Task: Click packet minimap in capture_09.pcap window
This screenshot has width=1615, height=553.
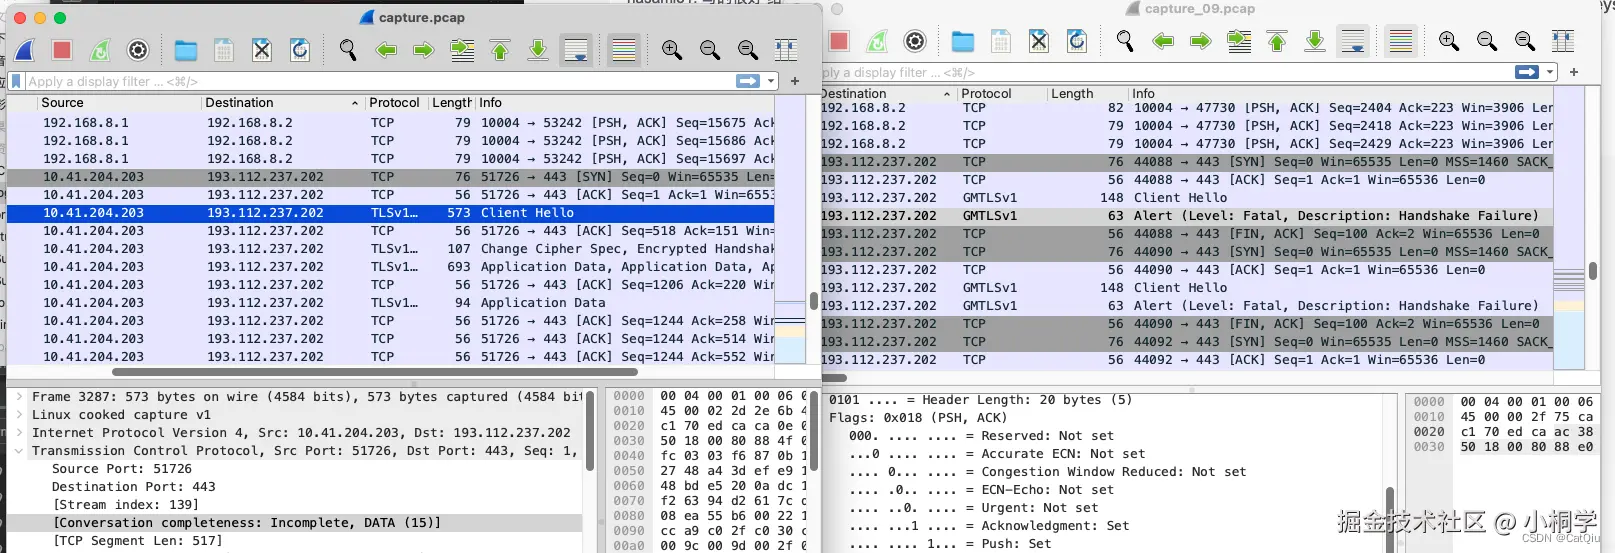Action: point(1570,230)
